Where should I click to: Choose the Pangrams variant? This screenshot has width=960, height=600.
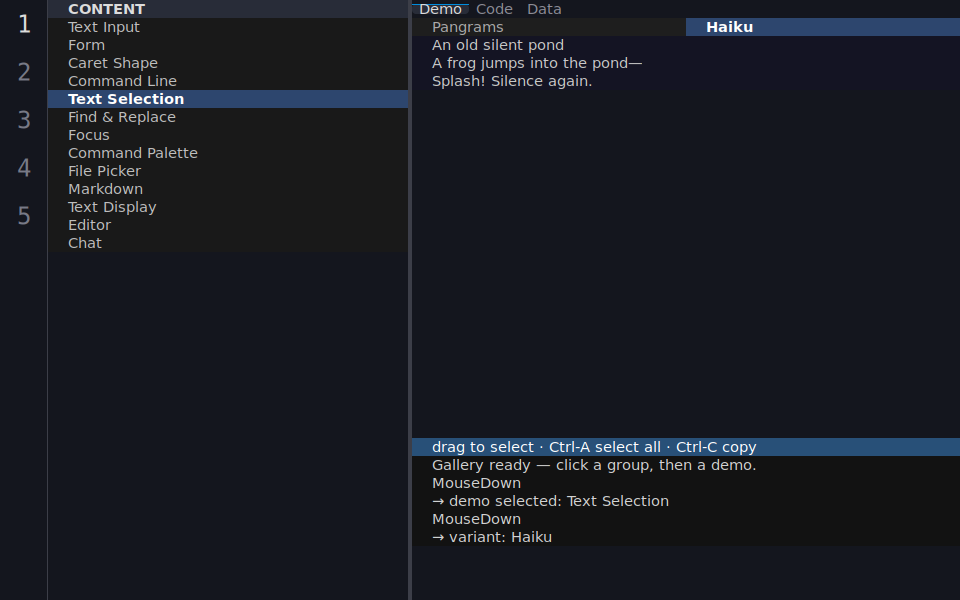(x=549, y=27)
